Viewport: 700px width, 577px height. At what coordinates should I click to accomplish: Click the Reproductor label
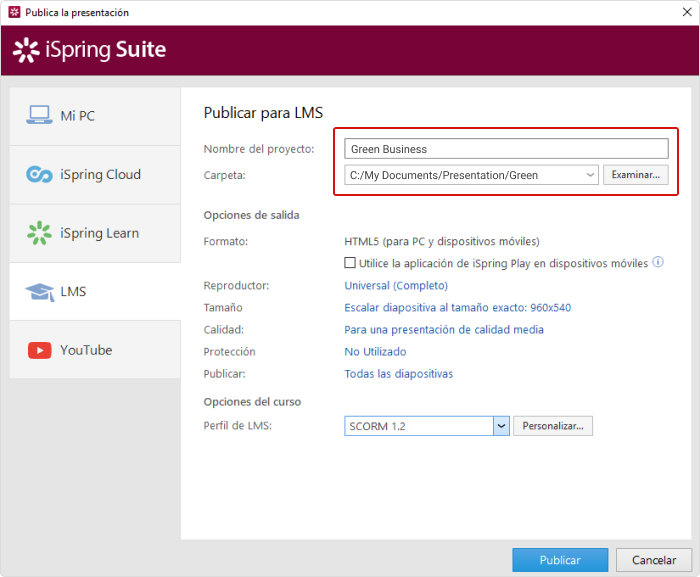point(236,285)
